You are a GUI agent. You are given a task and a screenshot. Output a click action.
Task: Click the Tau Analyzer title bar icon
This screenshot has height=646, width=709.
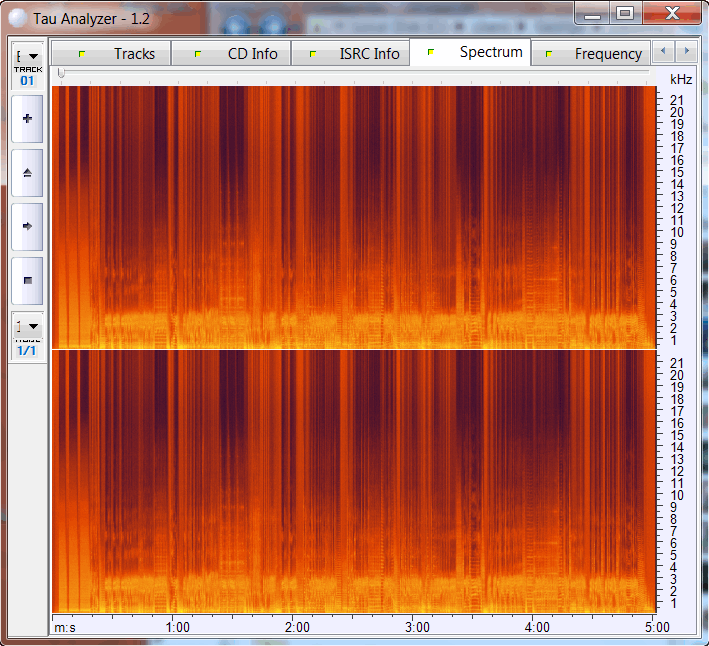click(18, 18)
